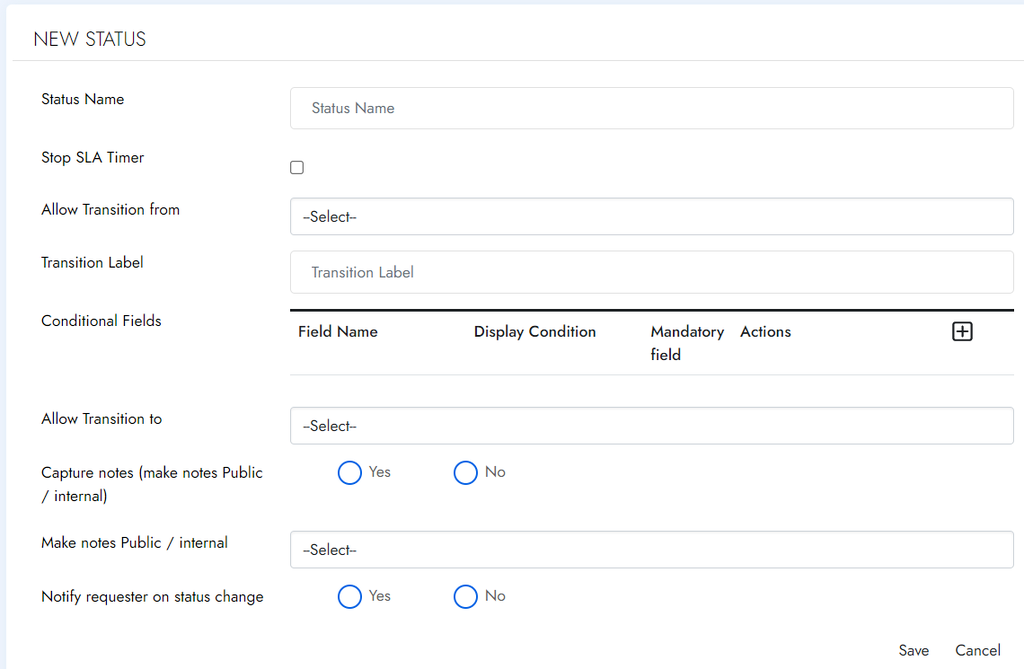This screenshot has width=1024, height=669.
Task: Click the Field Name column header
Action: pyautogui.click(x=338, y=332)
